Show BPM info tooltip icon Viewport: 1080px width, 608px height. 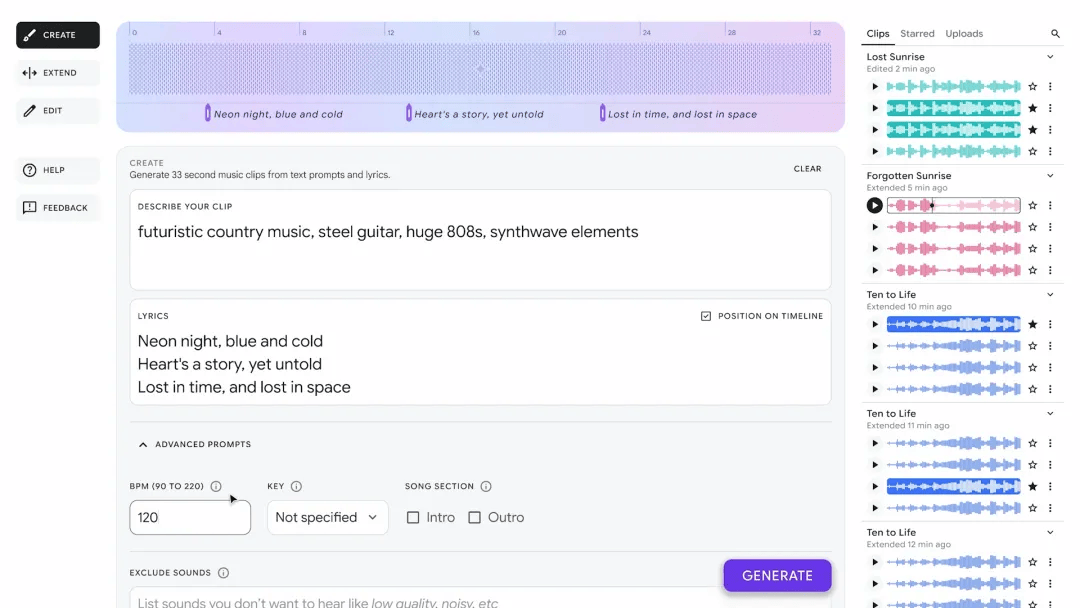pos(216,486)
